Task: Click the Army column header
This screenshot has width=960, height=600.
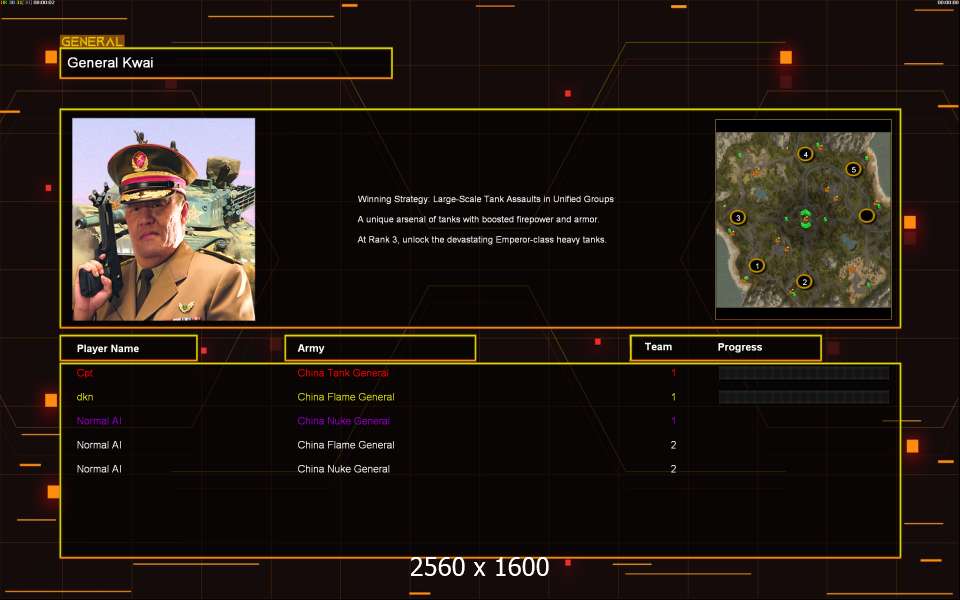Action: coord(380,348)
